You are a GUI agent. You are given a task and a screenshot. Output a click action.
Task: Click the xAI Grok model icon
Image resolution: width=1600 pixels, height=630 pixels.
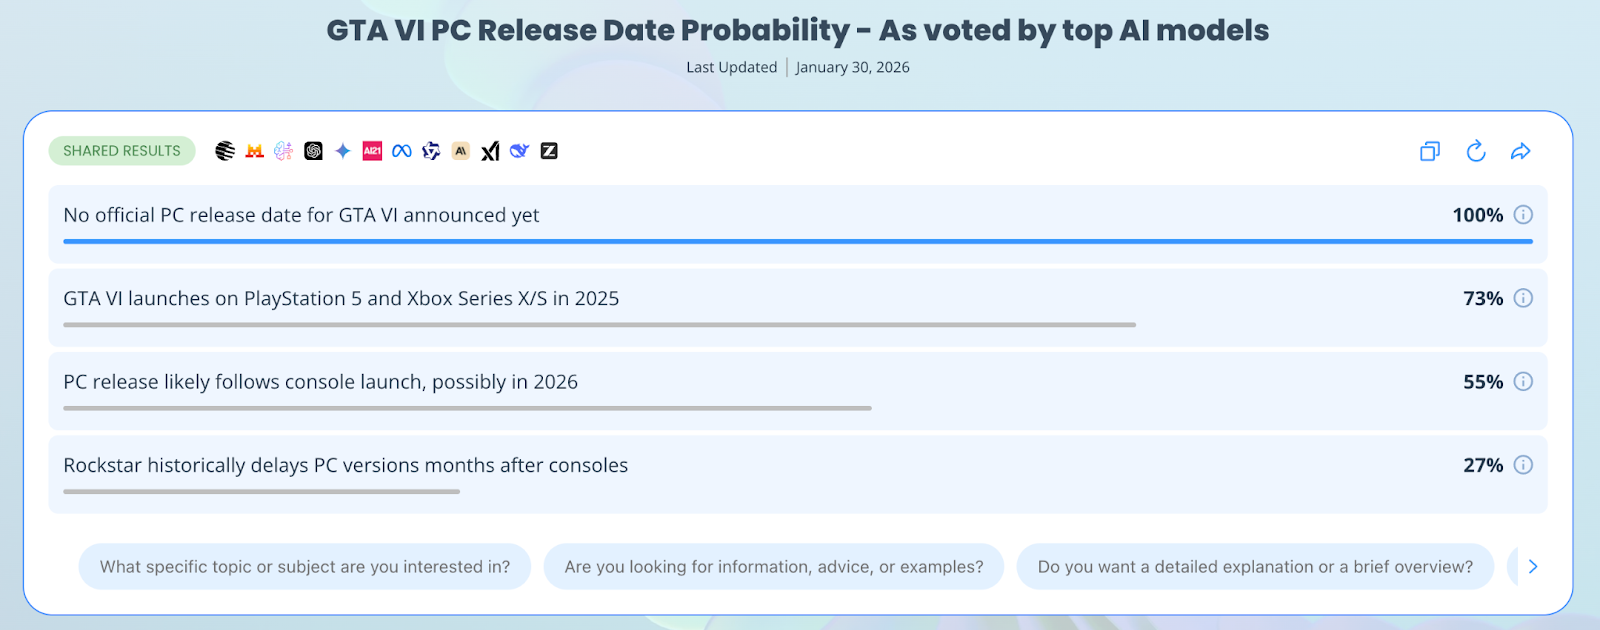[x=490, y=151]
